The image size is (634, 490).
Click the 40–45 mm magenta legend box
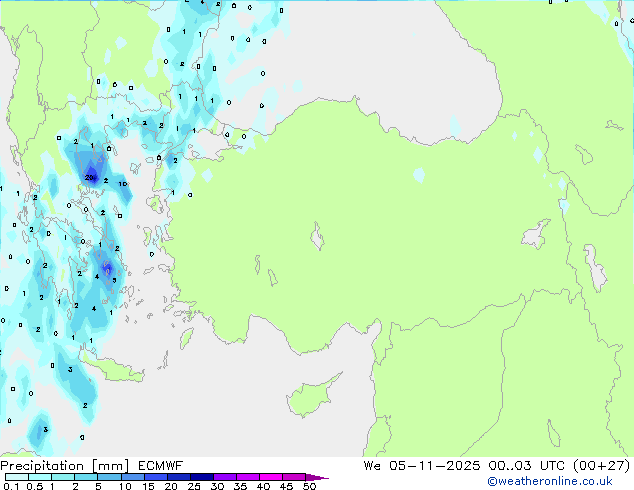[271, 477]
